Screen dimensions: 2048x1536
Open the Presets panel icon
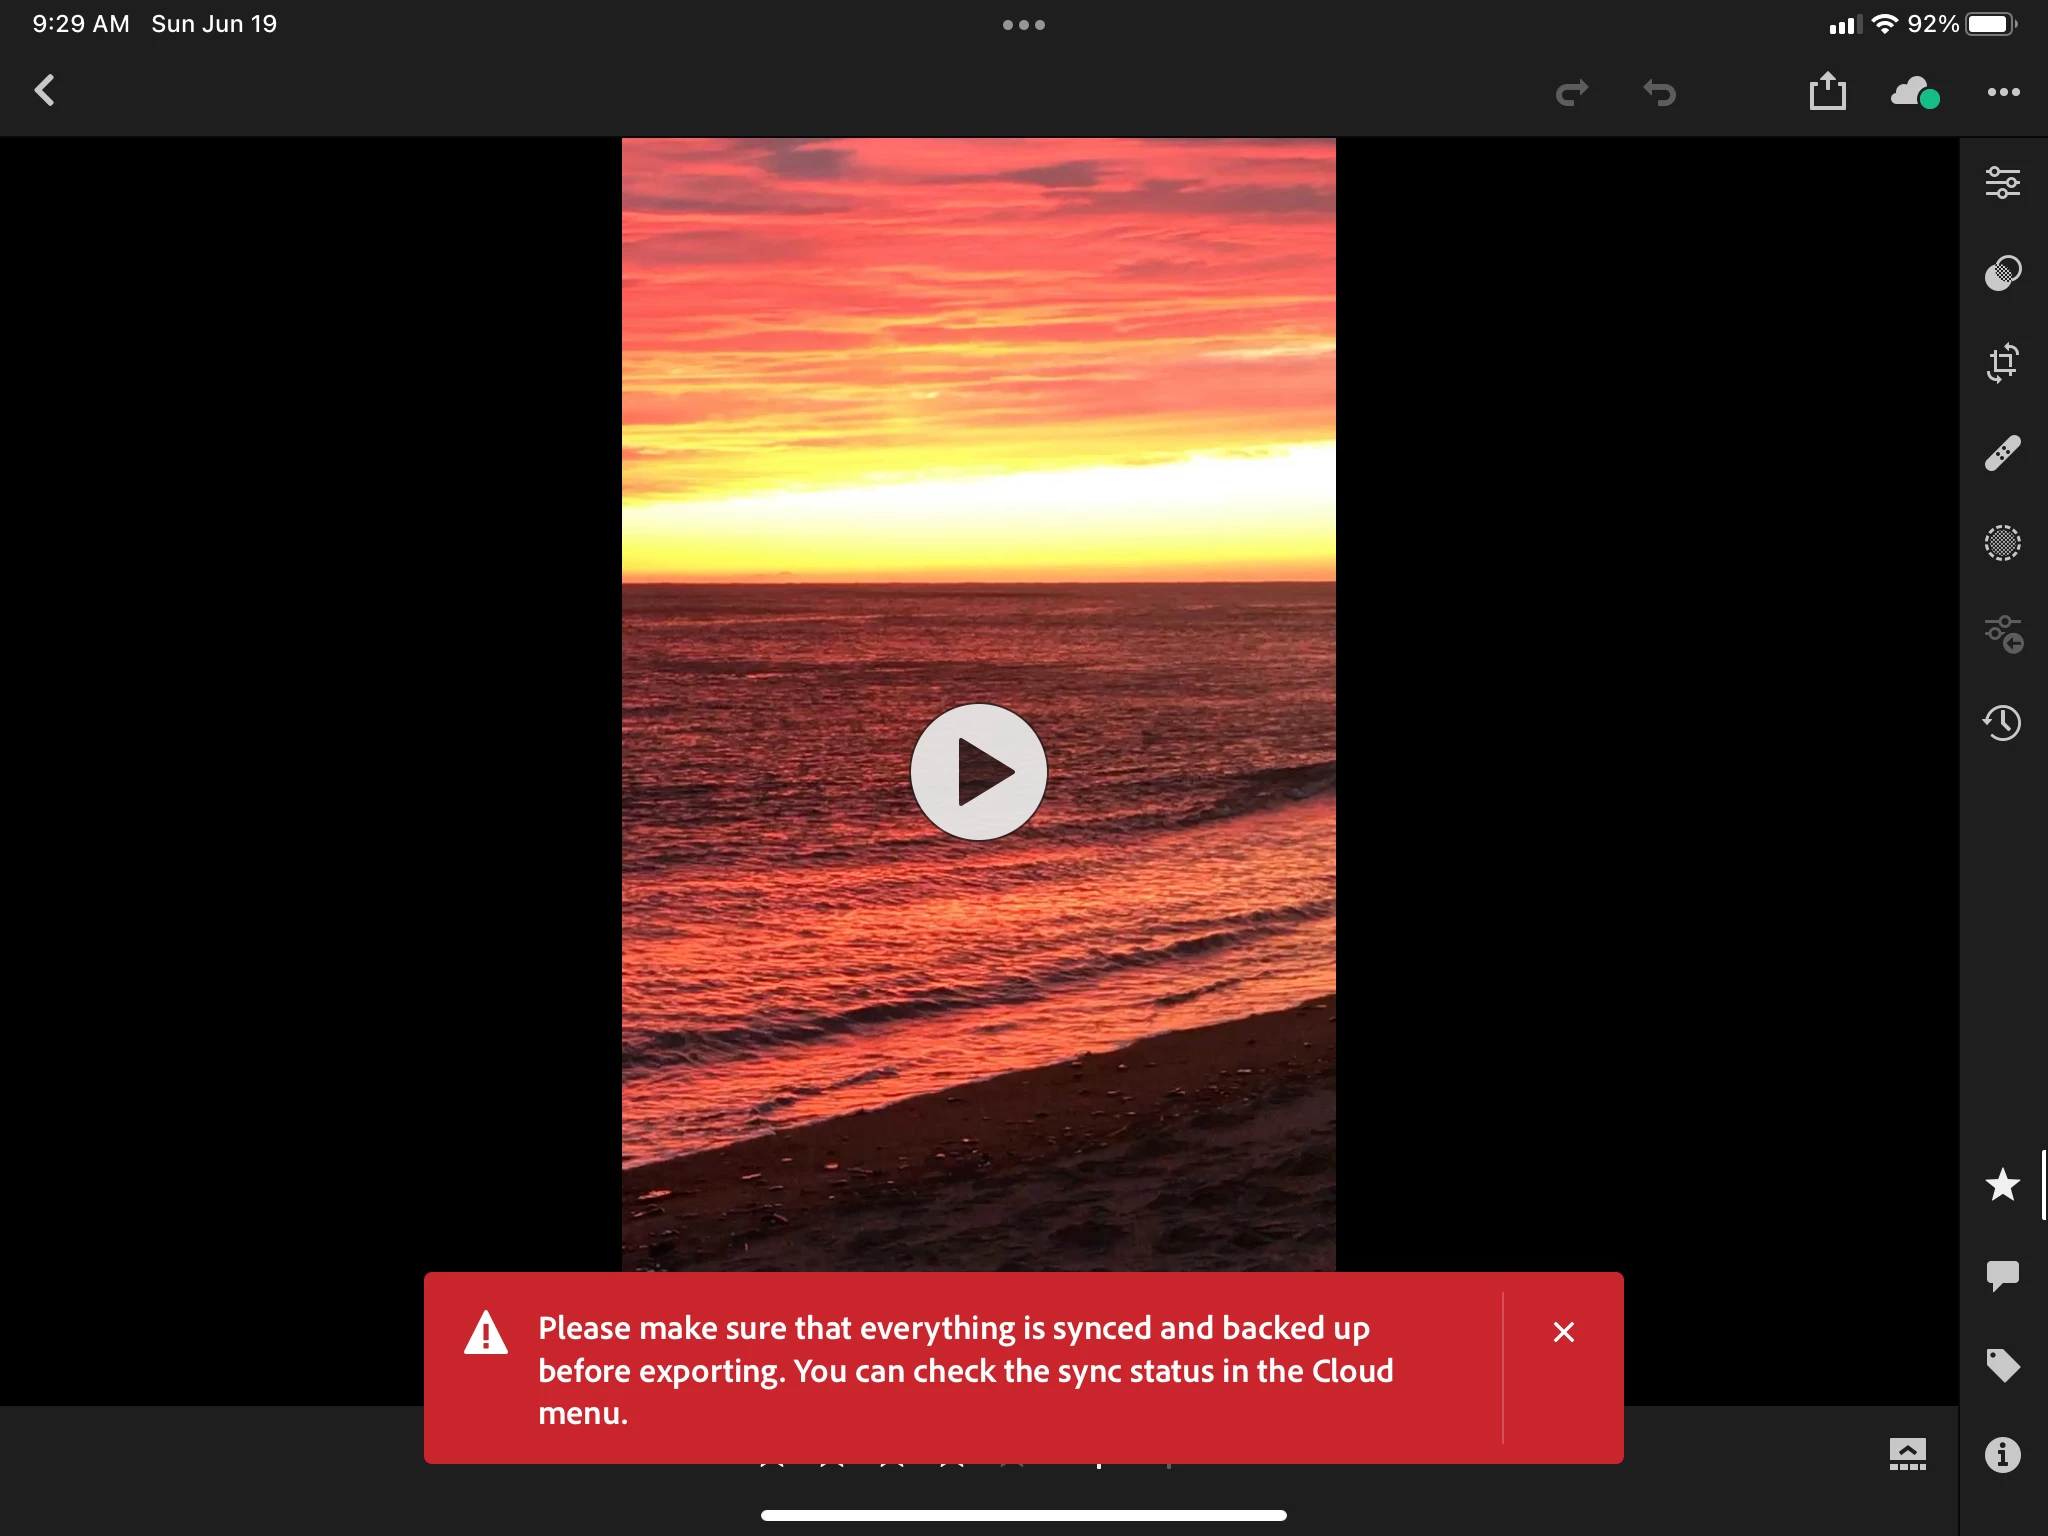[x=2002, y=272]
